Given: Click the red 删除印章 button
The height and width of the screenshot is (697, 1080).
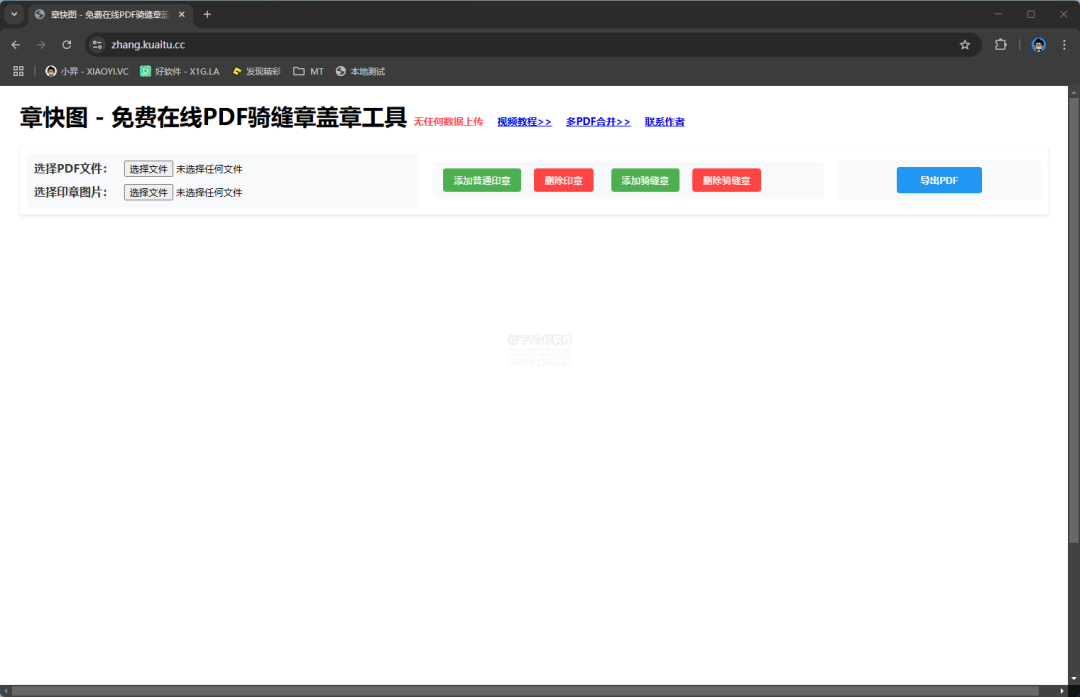Looking at the screenshot, I should [x=563, y=180].
